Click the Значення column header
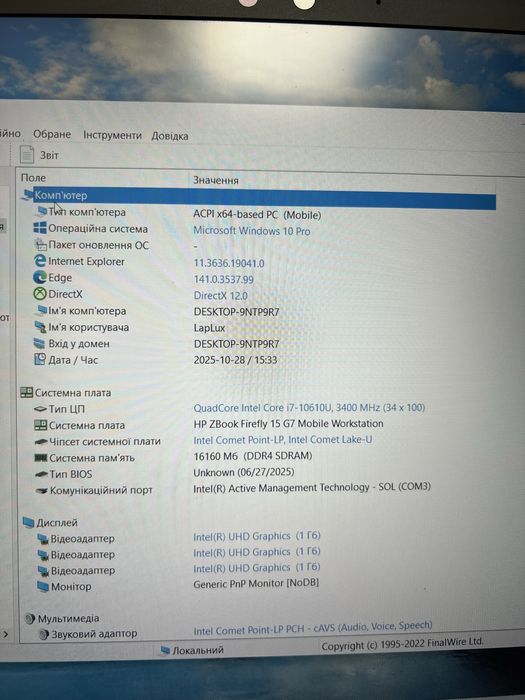This screenshot has height=700, width=525. click(x=216, y=180)
